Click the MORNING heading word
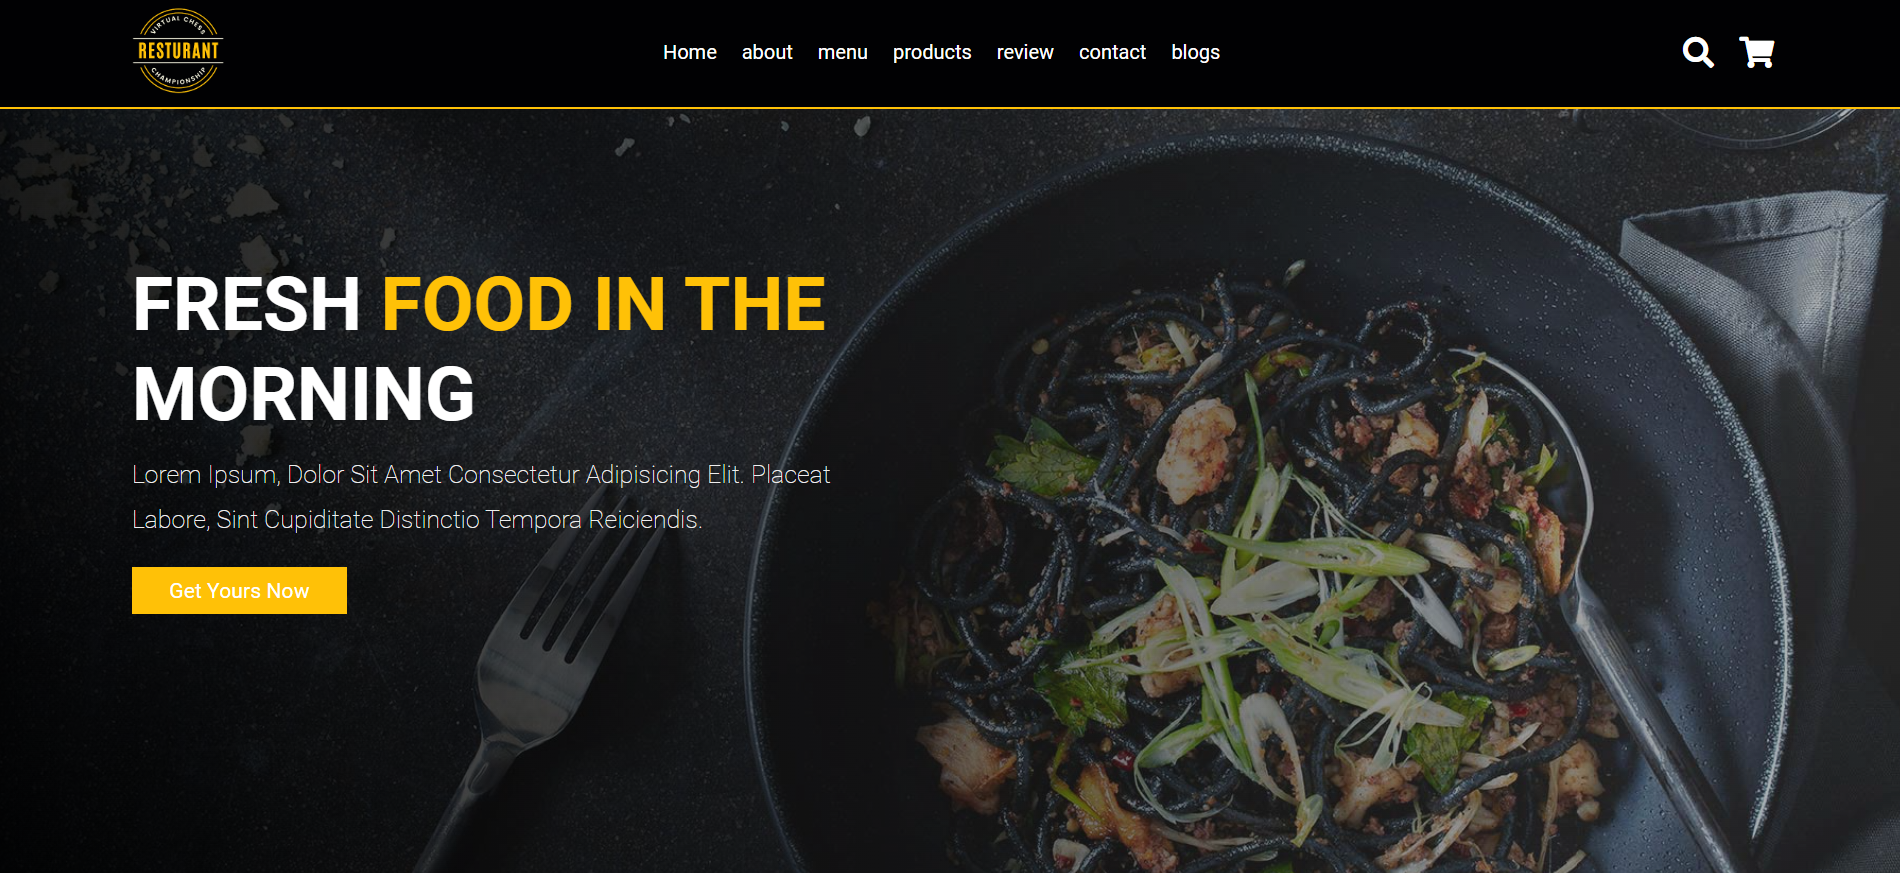The height and width of the screenshot is (873, 1900). 304,394
